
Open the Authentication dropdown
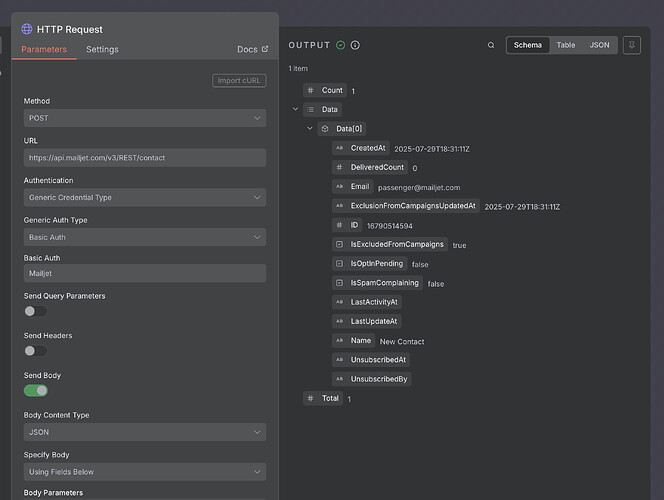pos(145,197)
